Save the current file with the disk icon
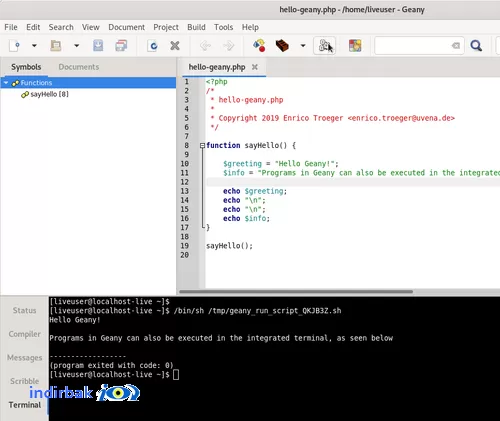The height and width of the screenshot is (421, 500). pos(98,45)
